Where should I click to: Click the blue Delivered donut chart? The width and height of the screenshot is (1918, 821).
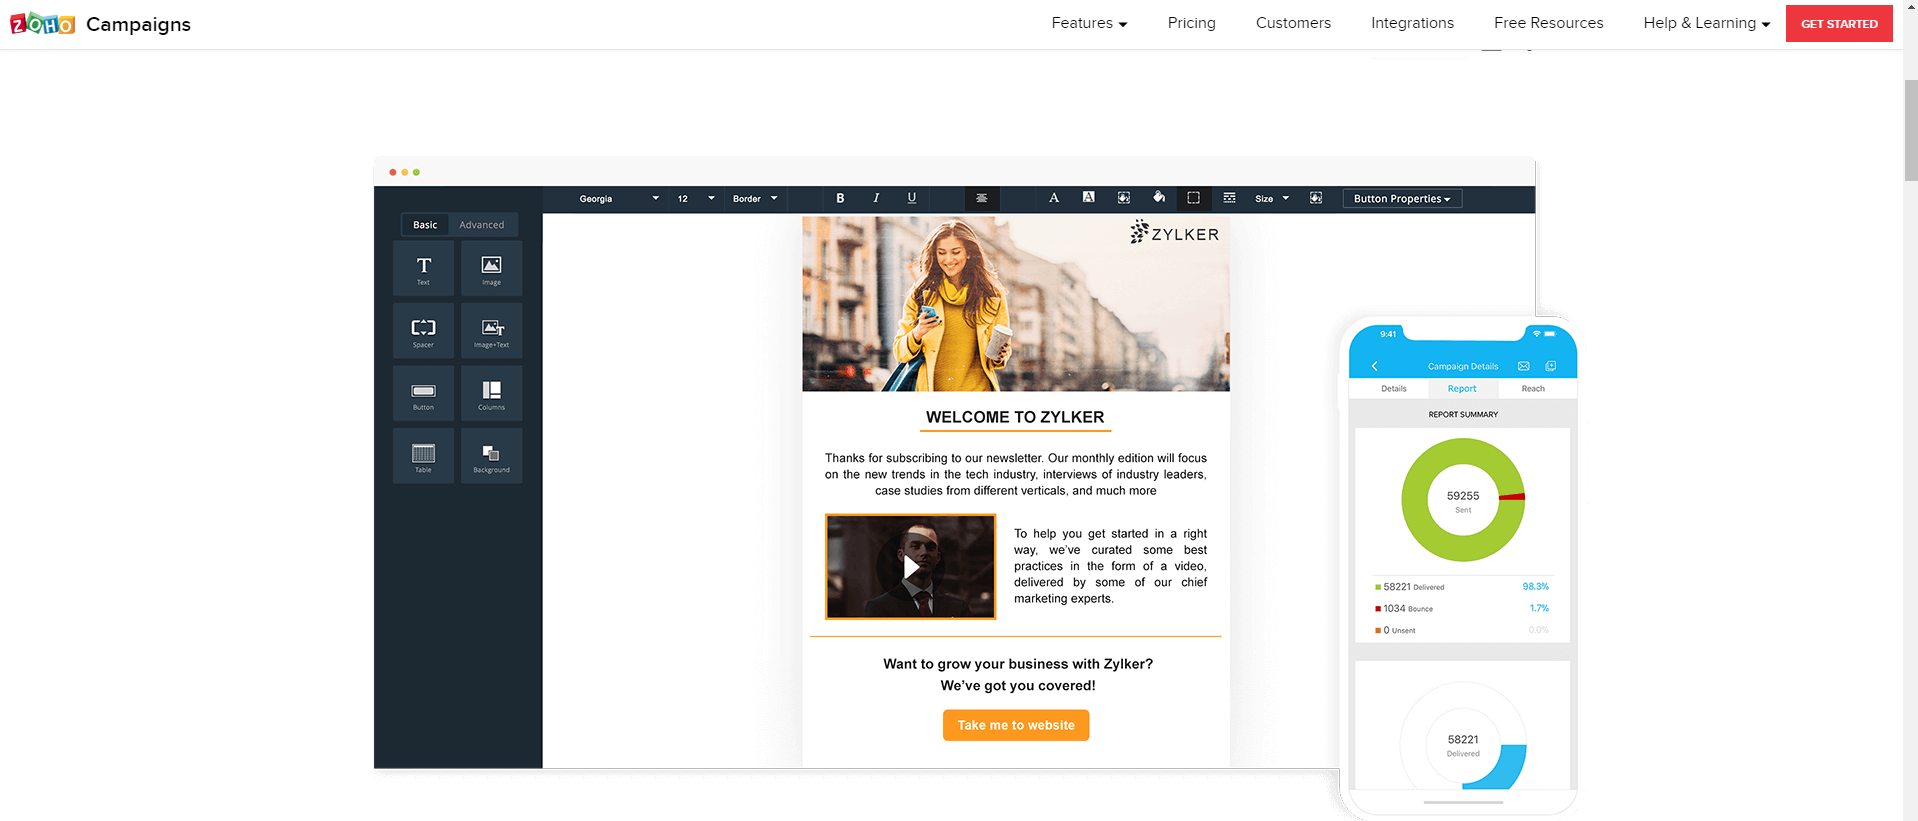click(x=1463, y=738)
